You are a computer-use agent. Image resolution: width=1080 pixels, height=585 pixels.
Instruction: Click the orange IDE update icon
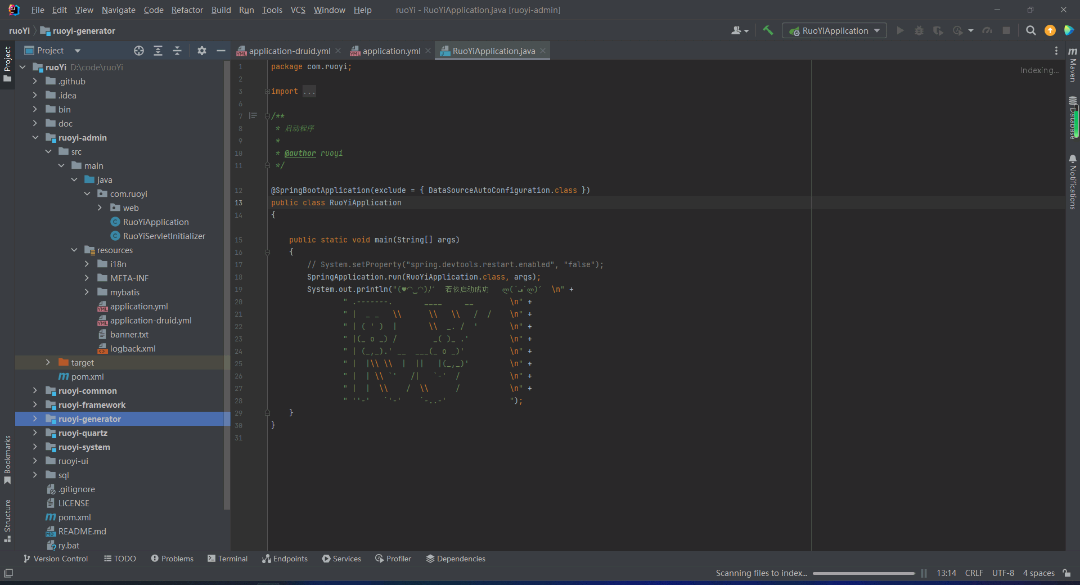(x=1050, y=31)
